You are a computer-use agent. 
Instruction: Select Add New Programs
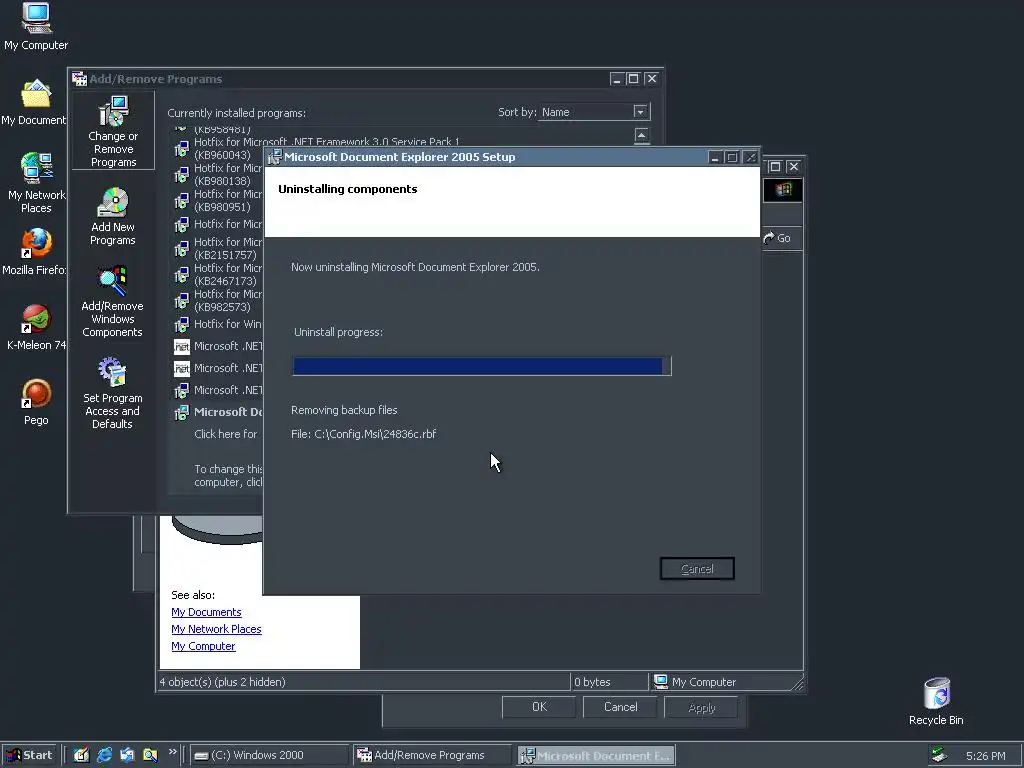coord(113,216)
